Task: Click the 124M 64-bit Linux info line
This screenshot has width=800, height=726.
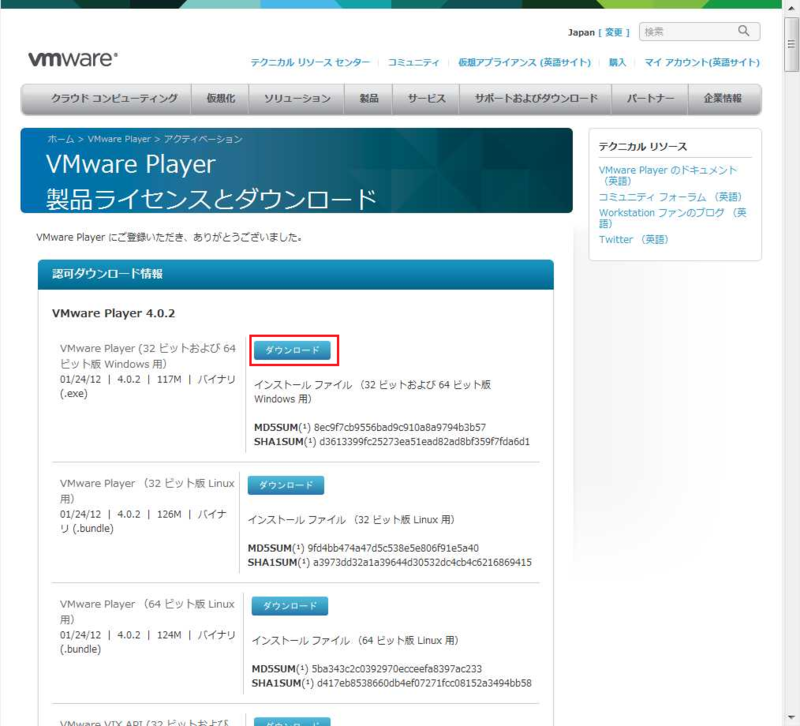Action: coord(147,642)
